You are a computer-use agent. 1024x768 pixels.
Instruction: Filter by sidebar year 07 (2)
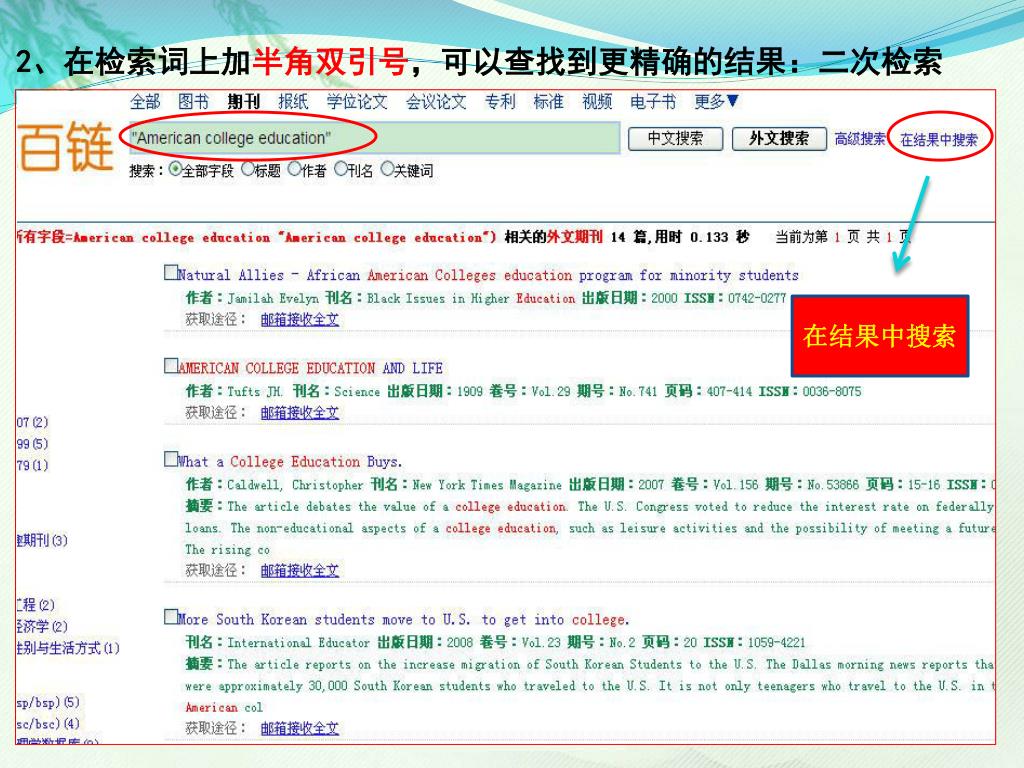(x=33, y=422)
